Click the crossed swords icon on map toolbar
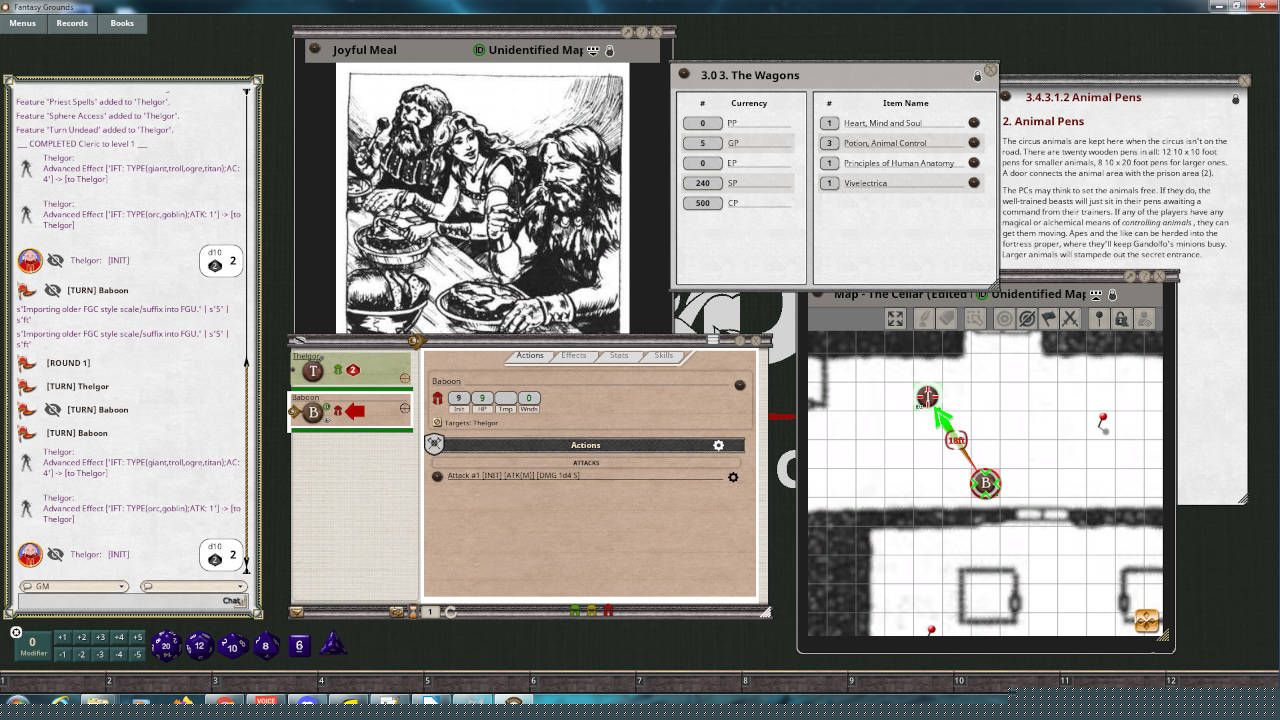The height and width of the screenshot is (720, 1280). (1071, 319)
